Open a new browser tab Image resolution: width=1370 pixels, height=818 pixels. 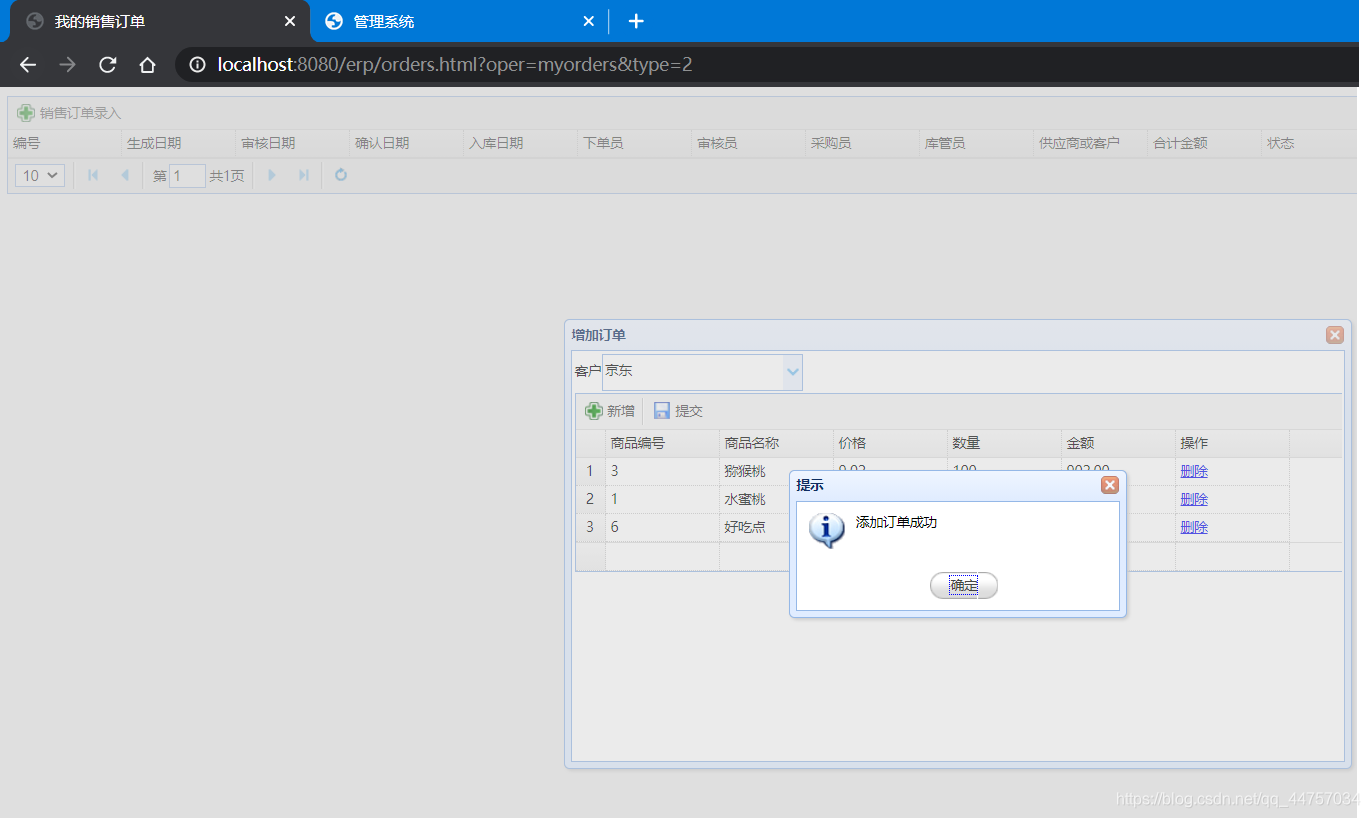[x=636, y=21]
